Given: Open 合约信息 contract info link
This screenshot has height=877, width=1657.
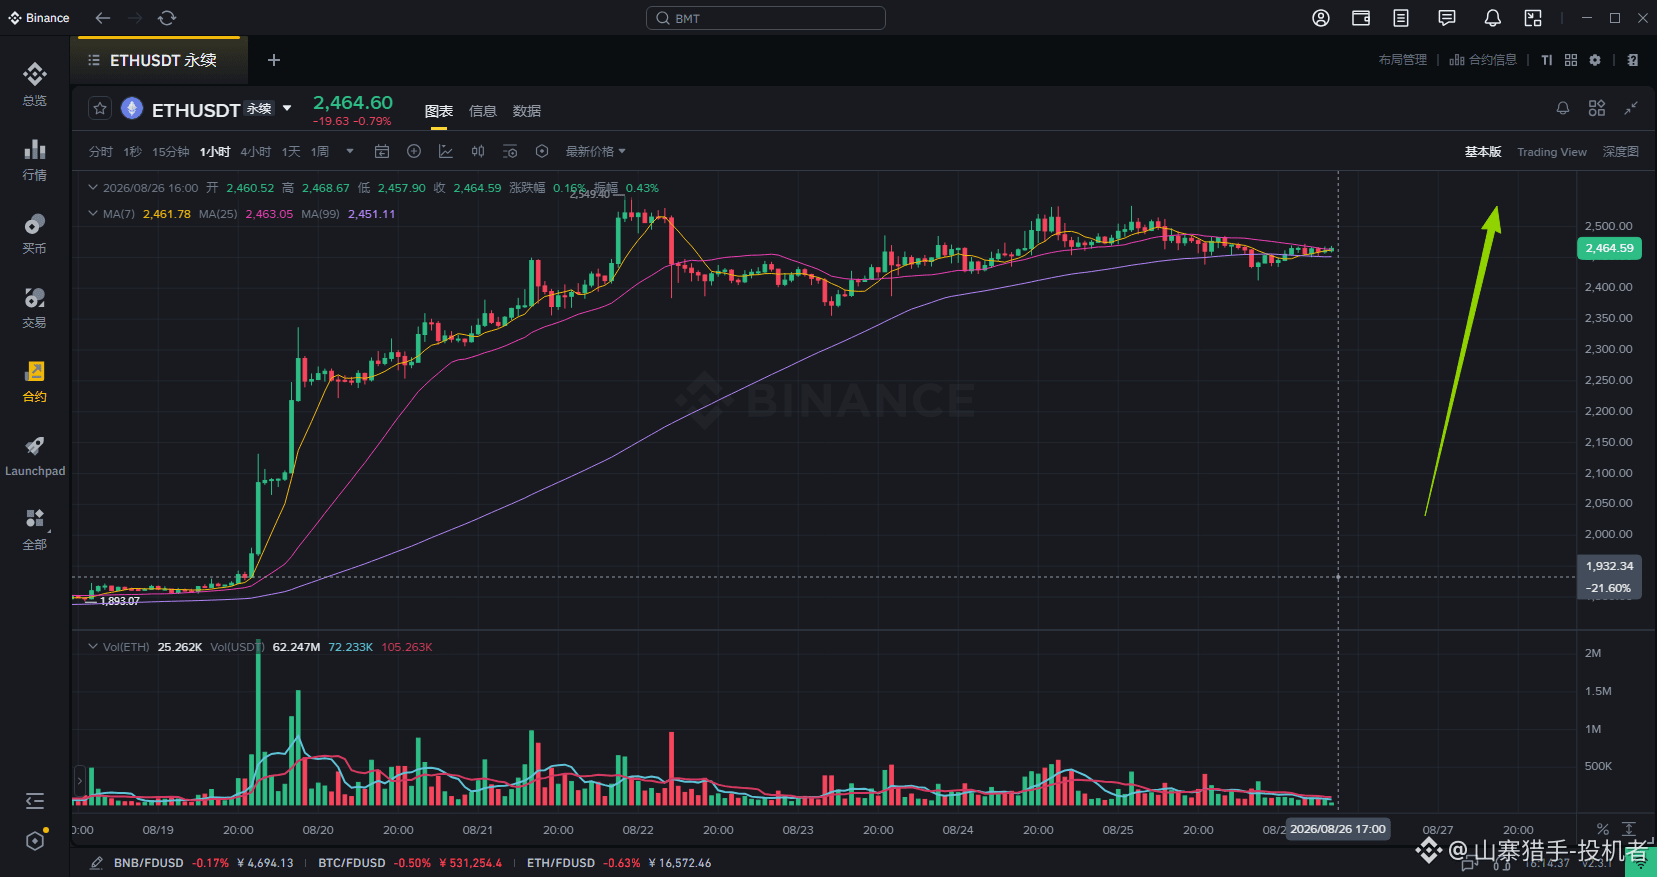Looking at the screenshot, I should click(x=1483, y=60).
